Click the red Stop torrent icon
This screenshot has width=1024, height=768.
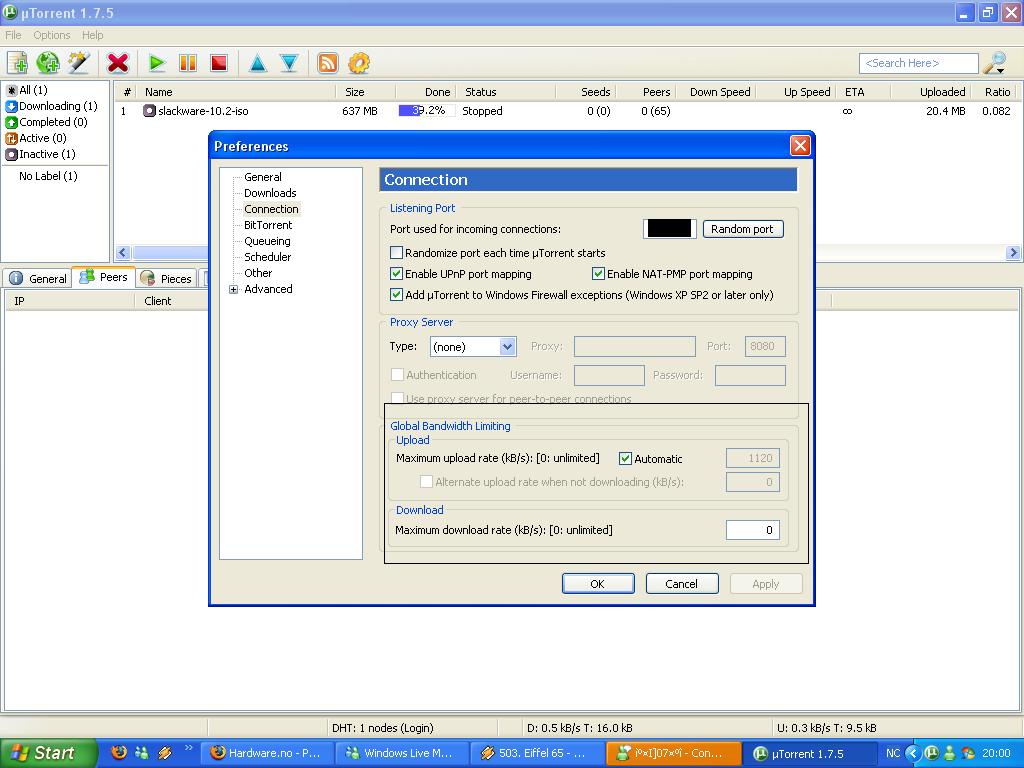coord(219,63)
